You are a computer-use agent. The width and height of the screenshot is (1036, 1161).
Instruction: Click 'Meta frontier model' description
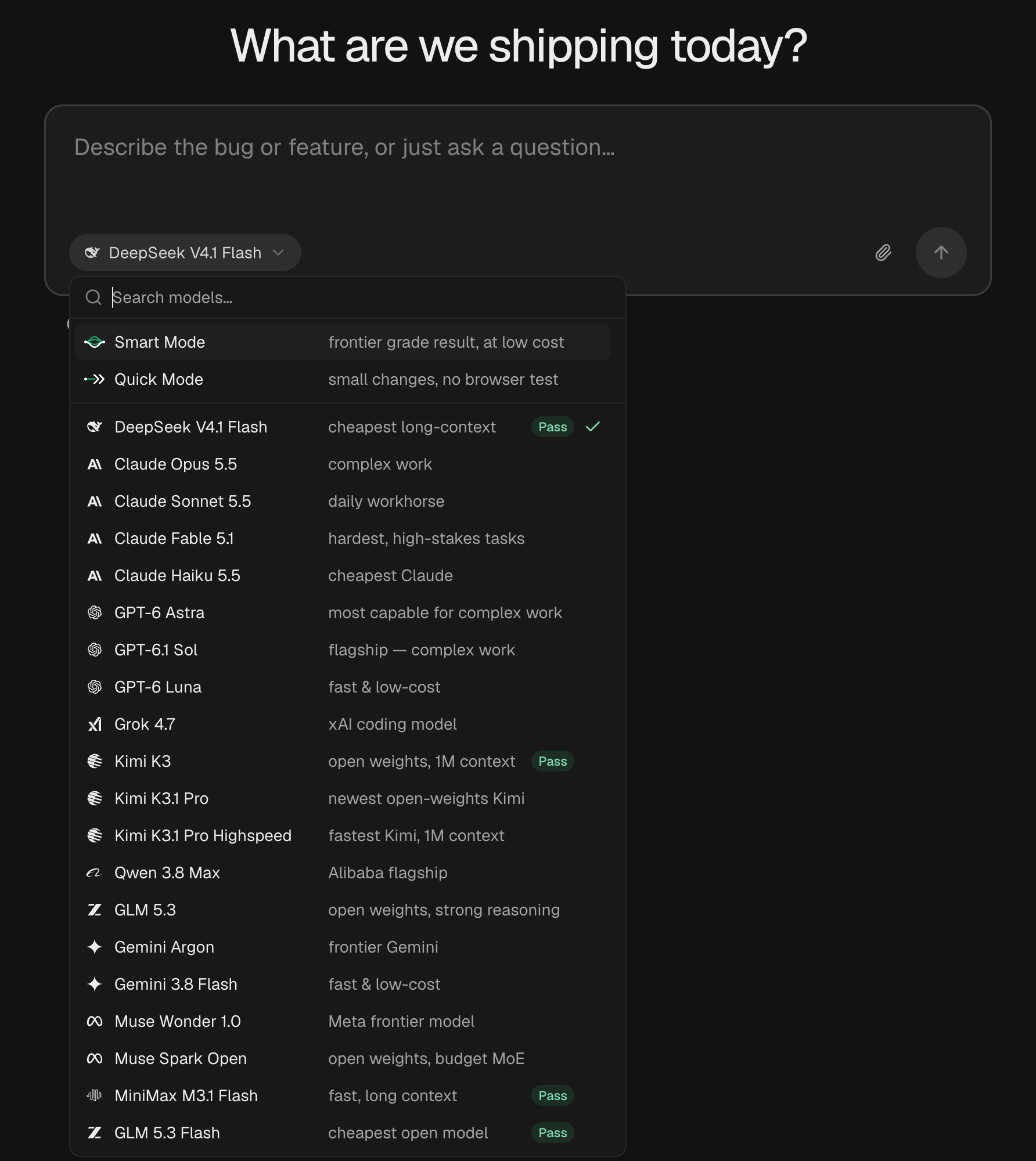click(401, 1021)
